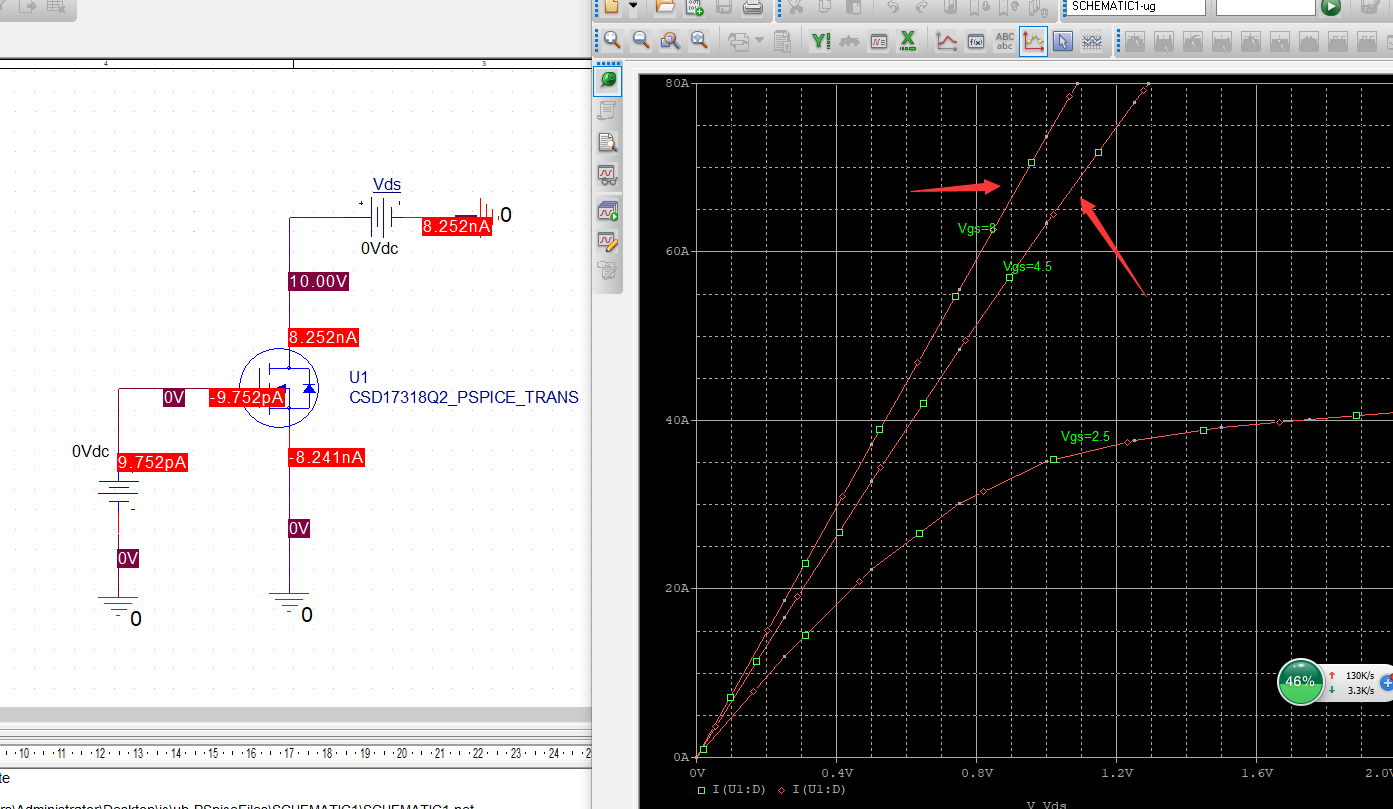
Task: Open the Performance Analysis icon
Action: point(879,41)
